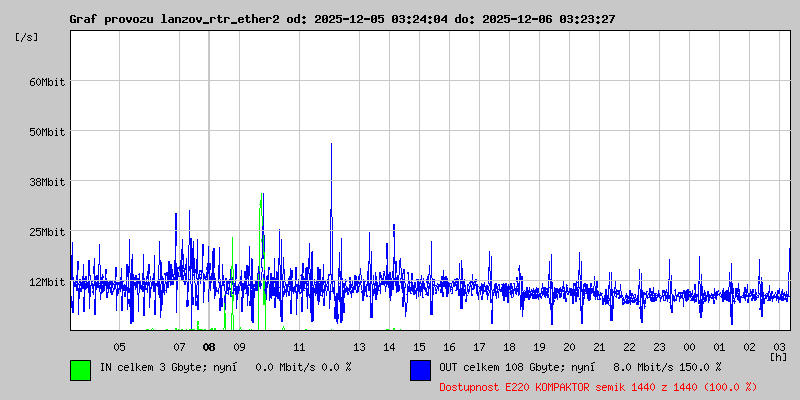800x400 pixels.
Task: Click the [/s] unit label above y-axis
Action: pos(27,36)
